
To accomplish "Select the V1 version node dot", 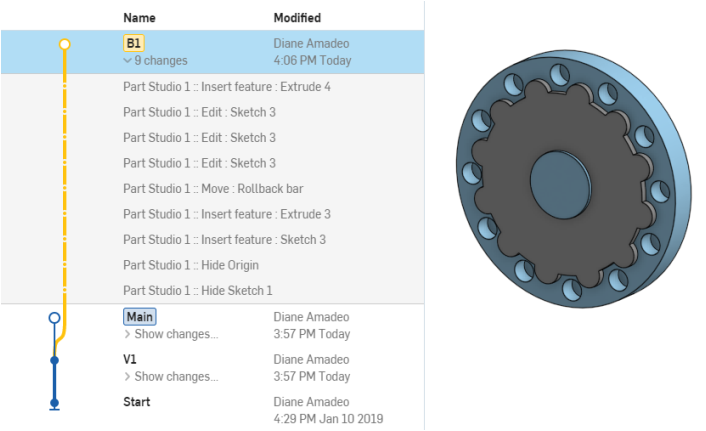I will pyautogui.click(x=54, y=360).
